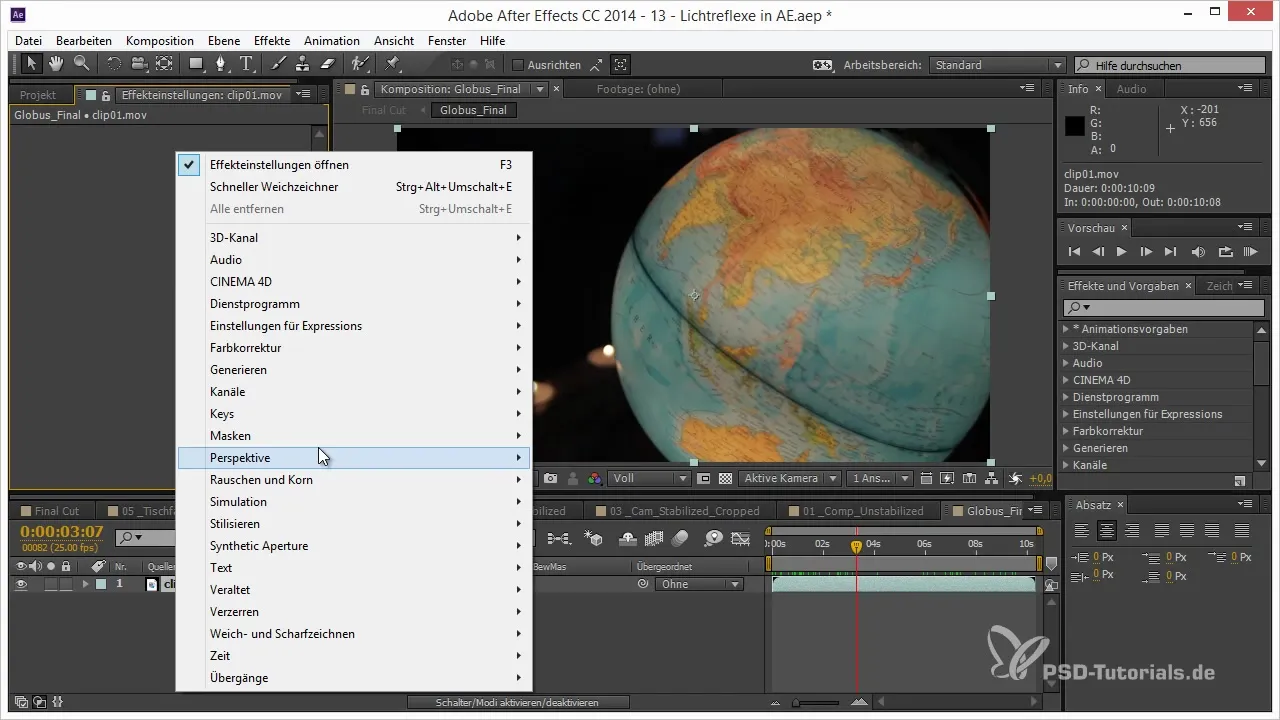Select the Type text tool
The width and height of the screenshot is (1280, 720).
246,64
